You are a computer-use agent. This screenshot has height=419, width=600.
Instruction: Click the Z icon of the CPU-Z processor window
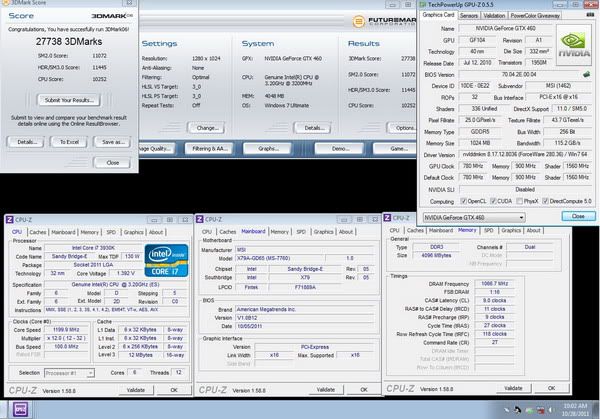(9, 219)
